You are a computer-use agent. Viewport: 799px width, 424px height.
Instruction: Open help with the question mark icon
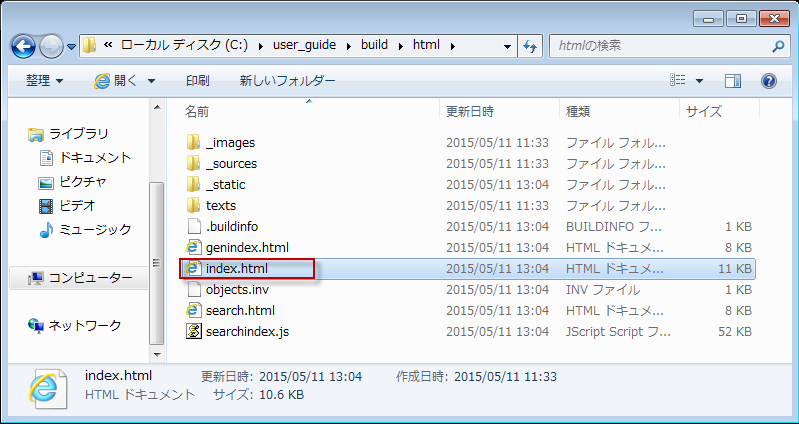768,81
